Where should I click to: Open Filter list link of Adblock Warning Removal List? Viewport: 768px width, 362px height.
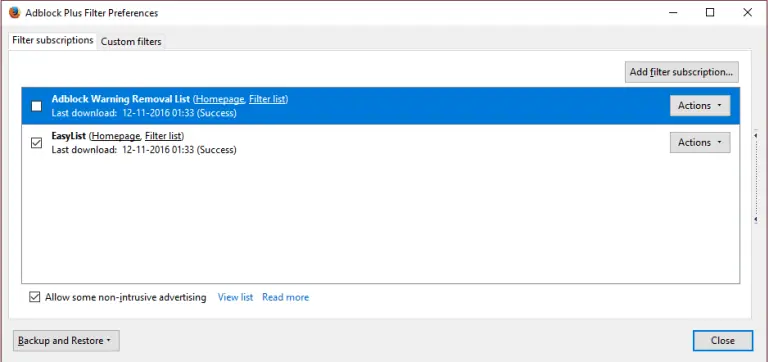click(267, 99)
